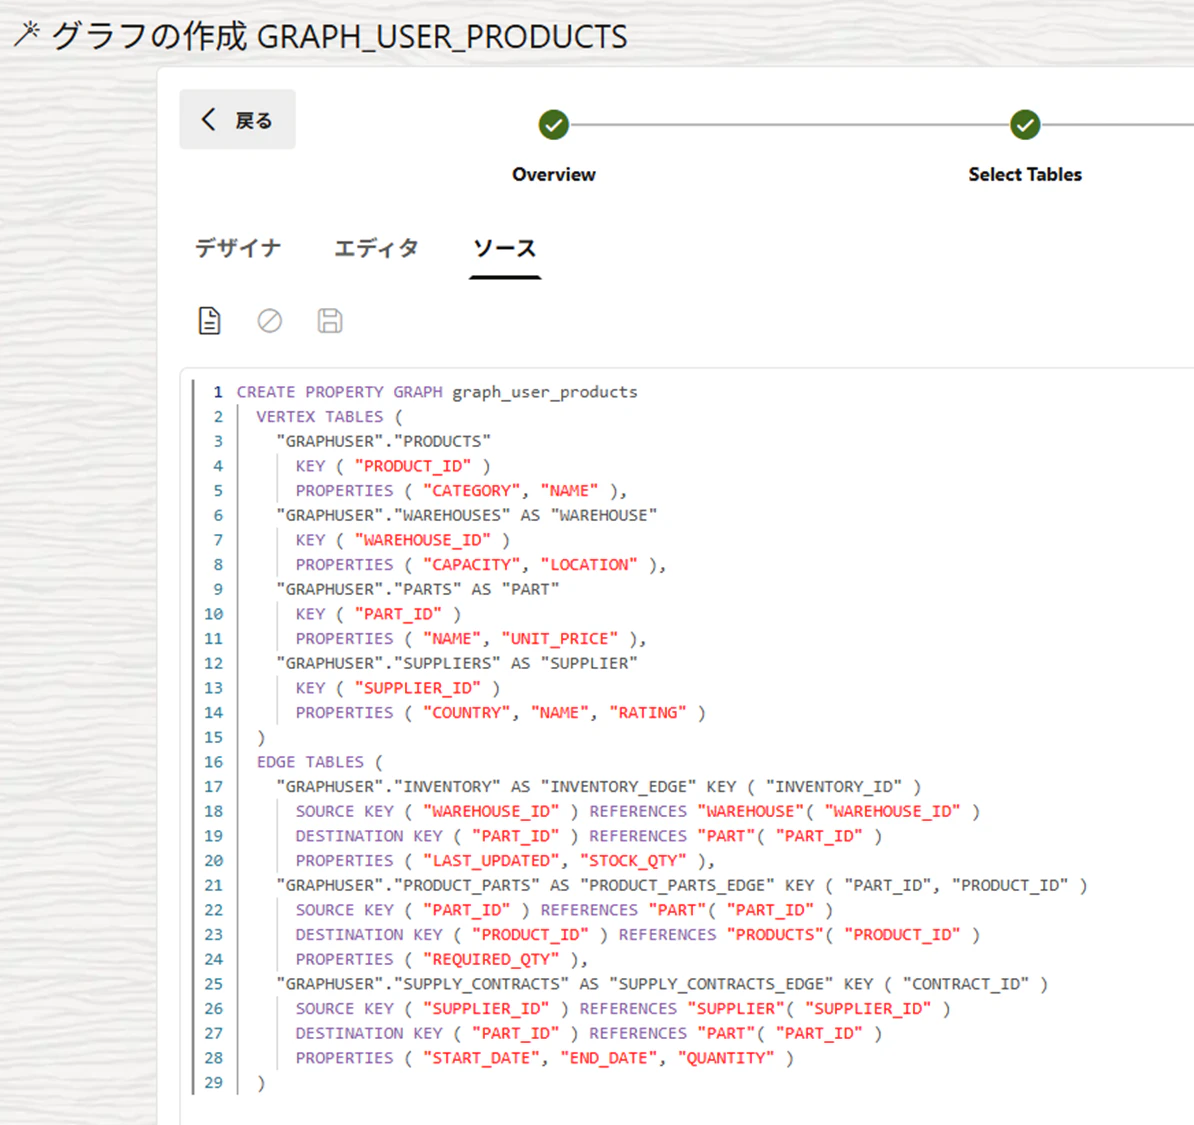Click "INVENTORY_EDGE" alias on line 17
This screenshot has width=1194, height=1125.
point(619,787)
